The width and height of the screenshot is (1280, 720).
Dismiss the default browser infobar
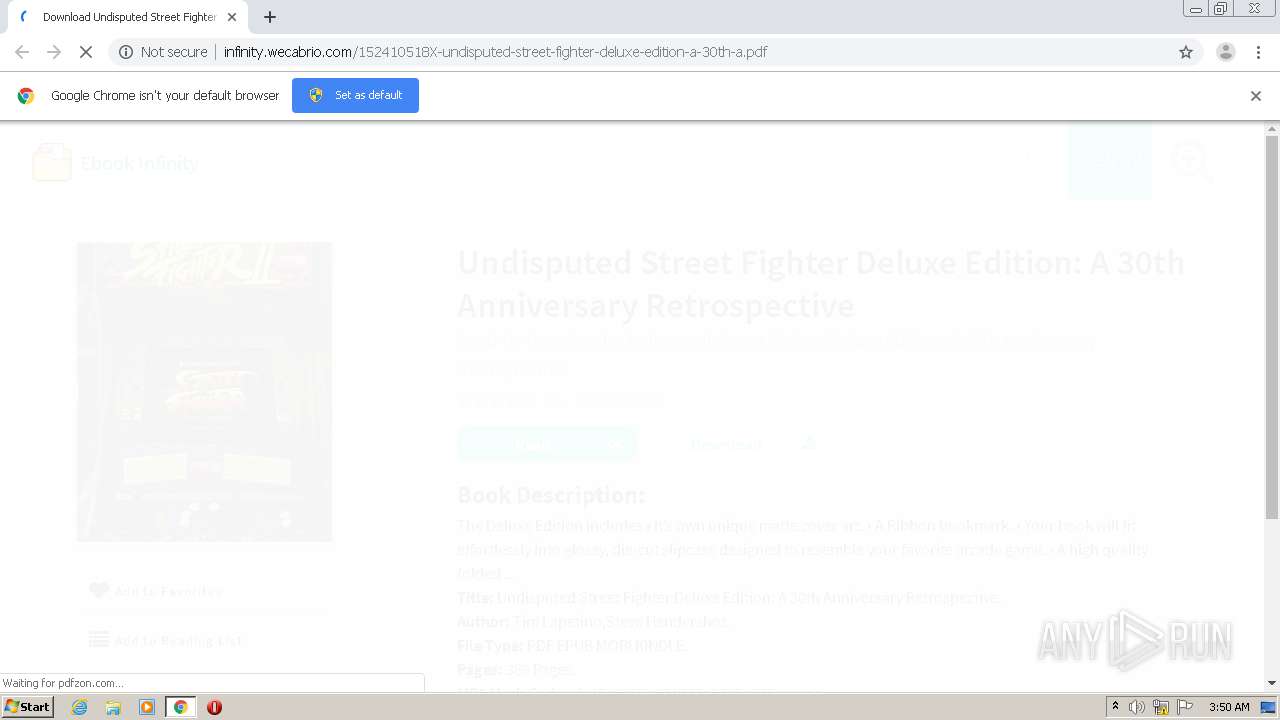pyautogui.click(x=1256, y=96)
